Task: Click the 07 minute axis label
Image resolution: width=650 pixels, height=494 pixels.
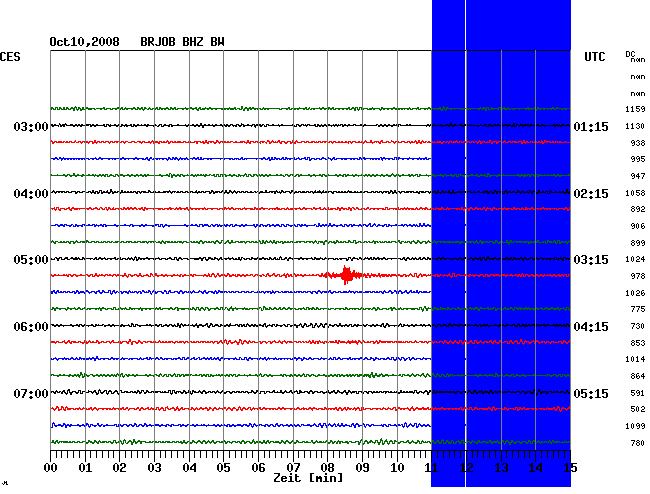Action: click(293, 468)
